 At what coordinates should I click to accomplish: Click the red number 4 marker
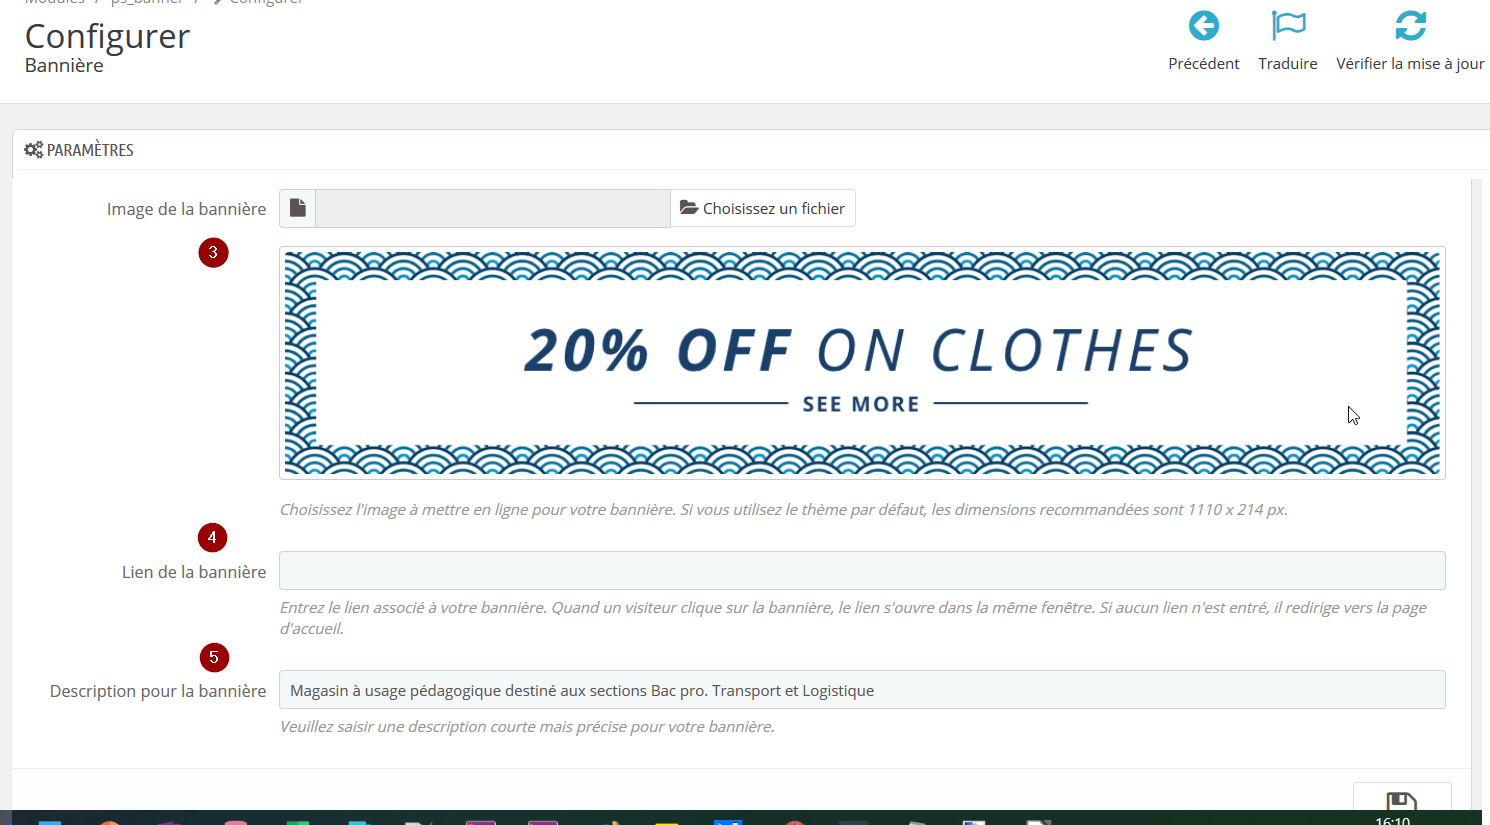[x=212, y=538]
